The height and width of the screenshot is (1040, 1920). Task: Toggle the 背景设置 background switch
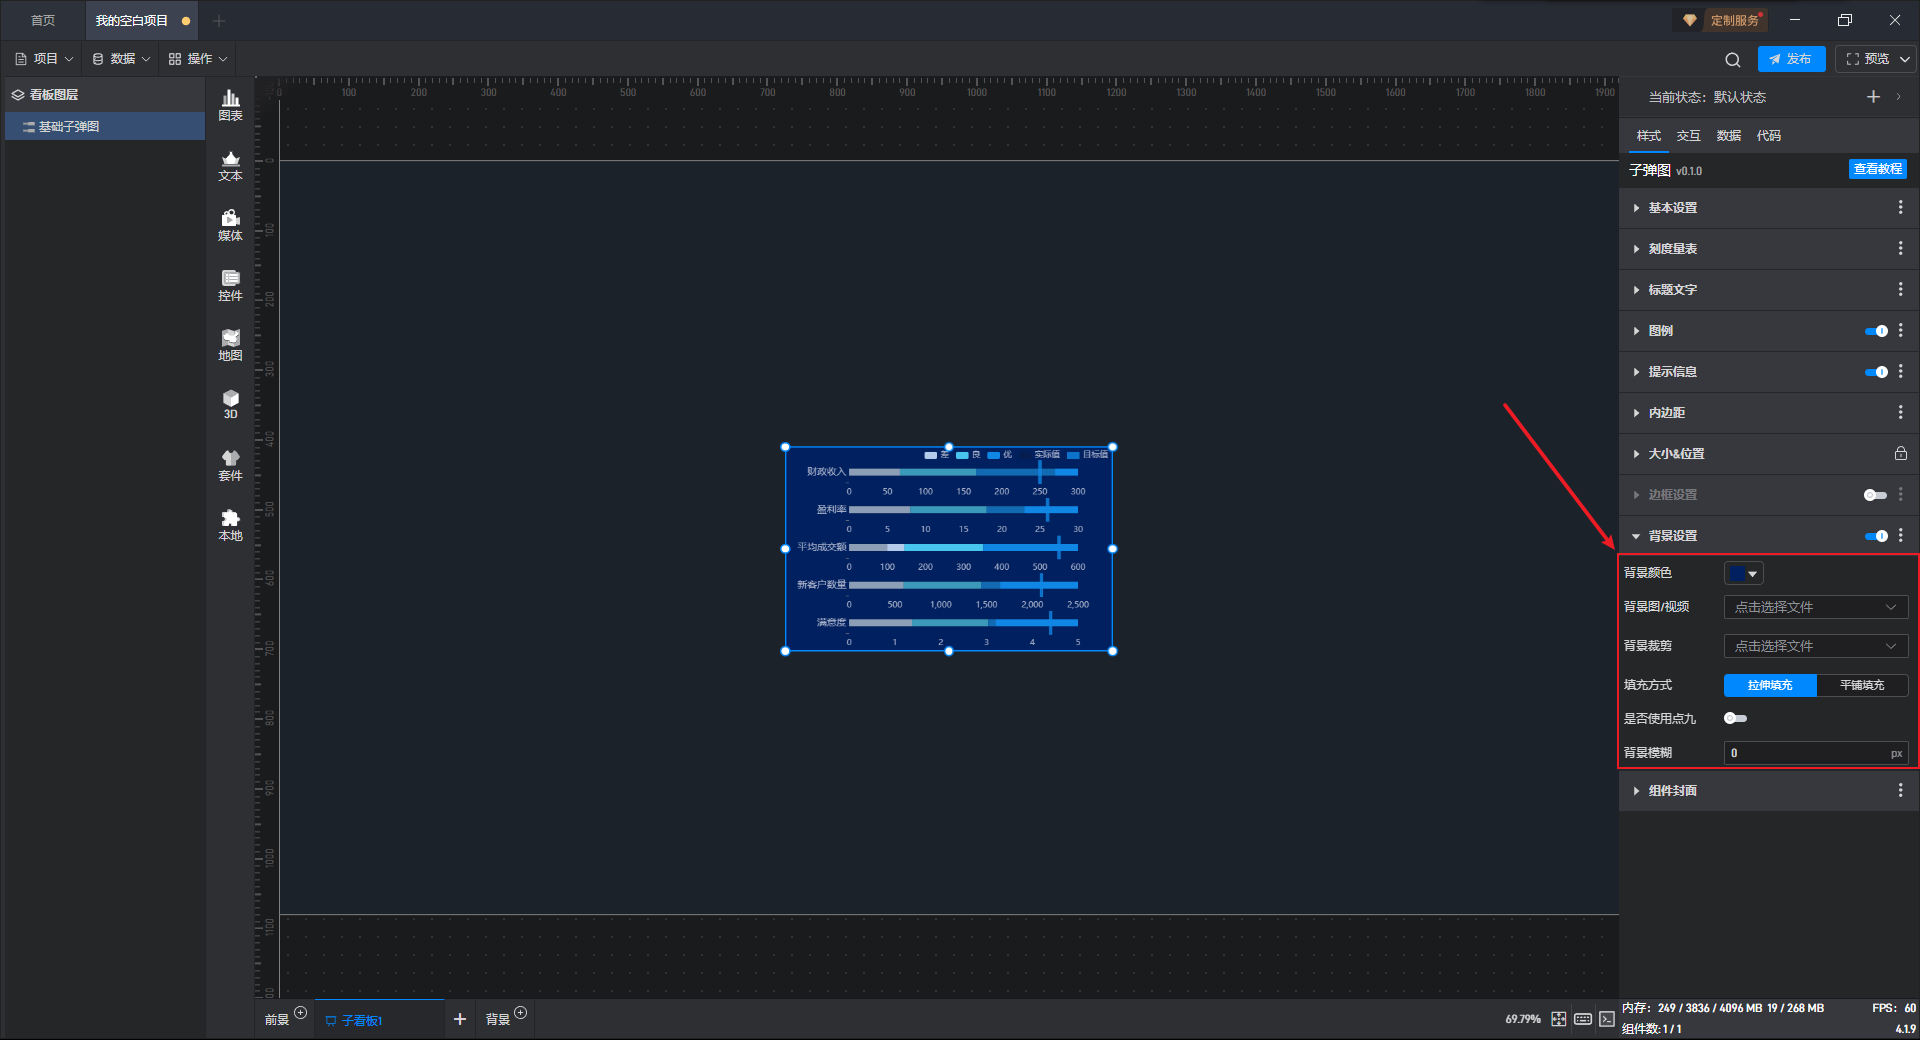(1876, 536)
